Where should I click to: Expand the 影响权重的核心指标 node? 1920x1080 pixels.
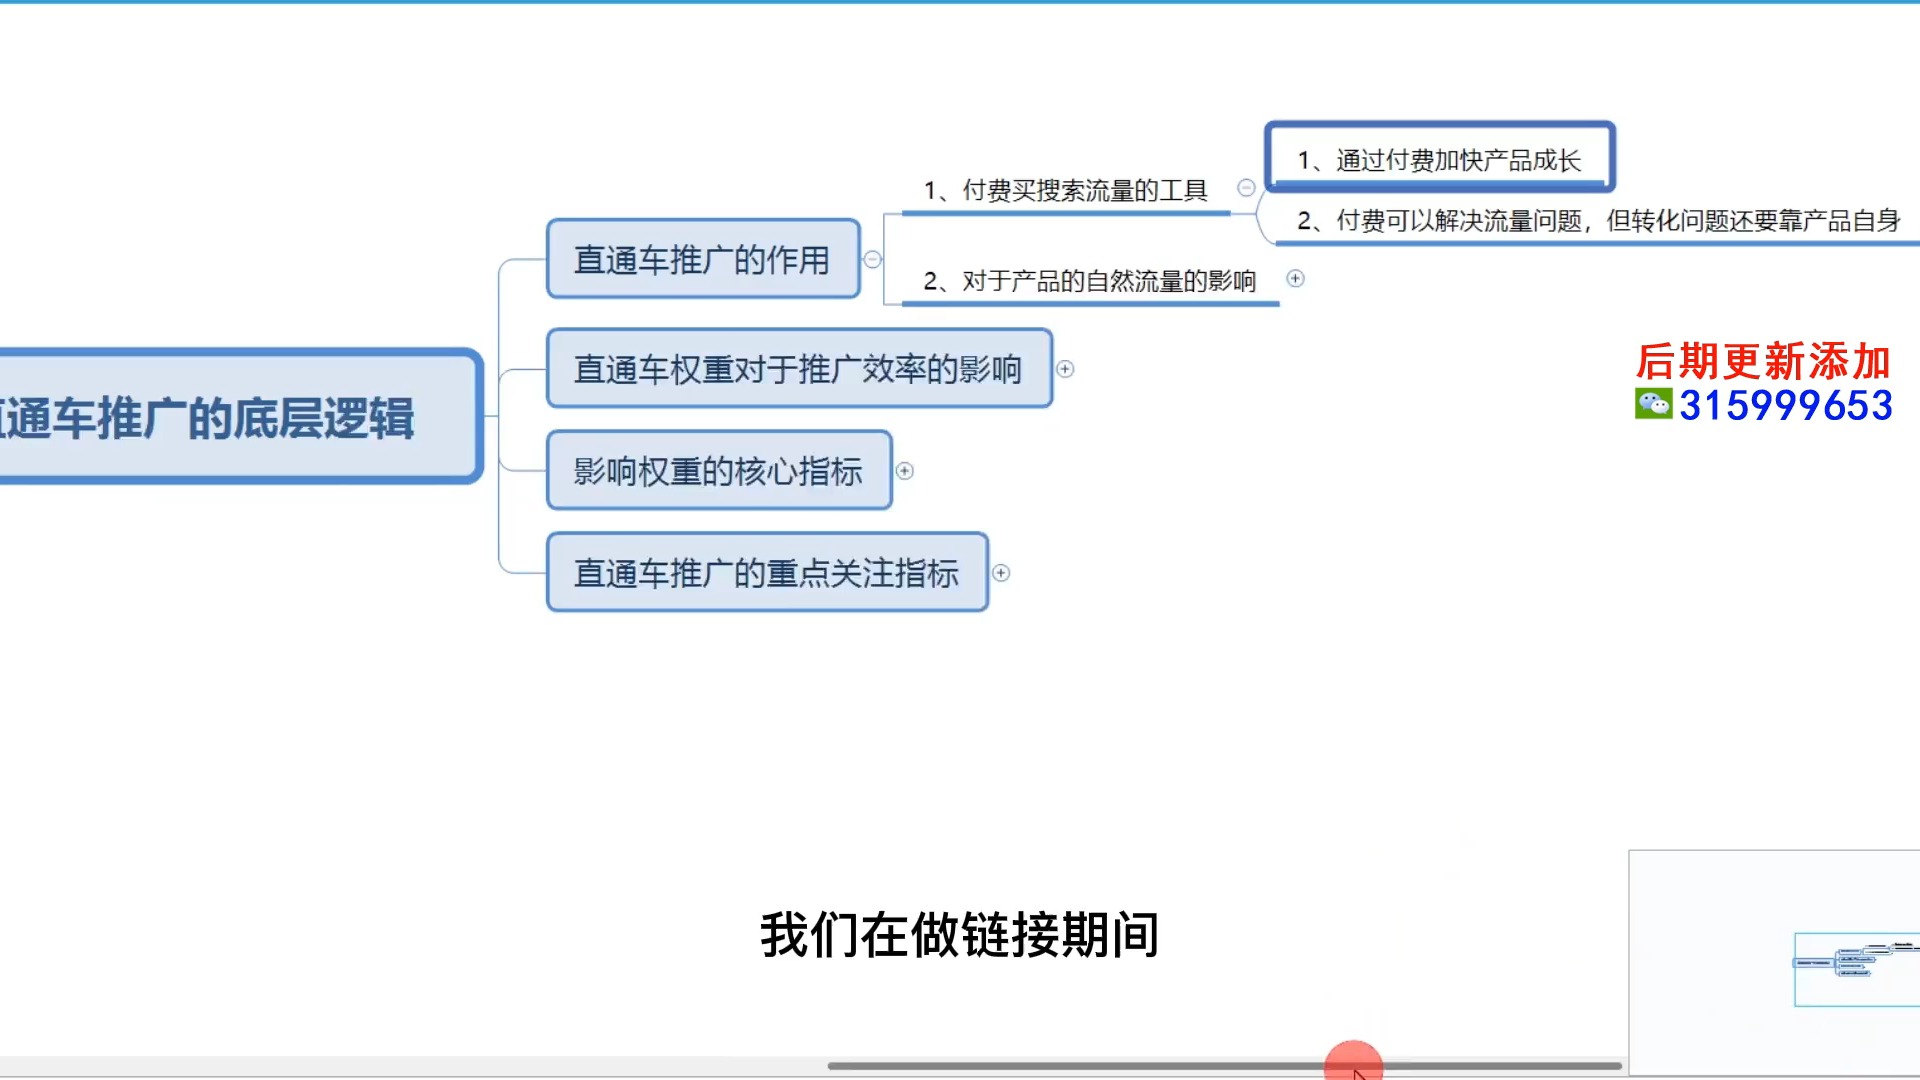(905, 471)
